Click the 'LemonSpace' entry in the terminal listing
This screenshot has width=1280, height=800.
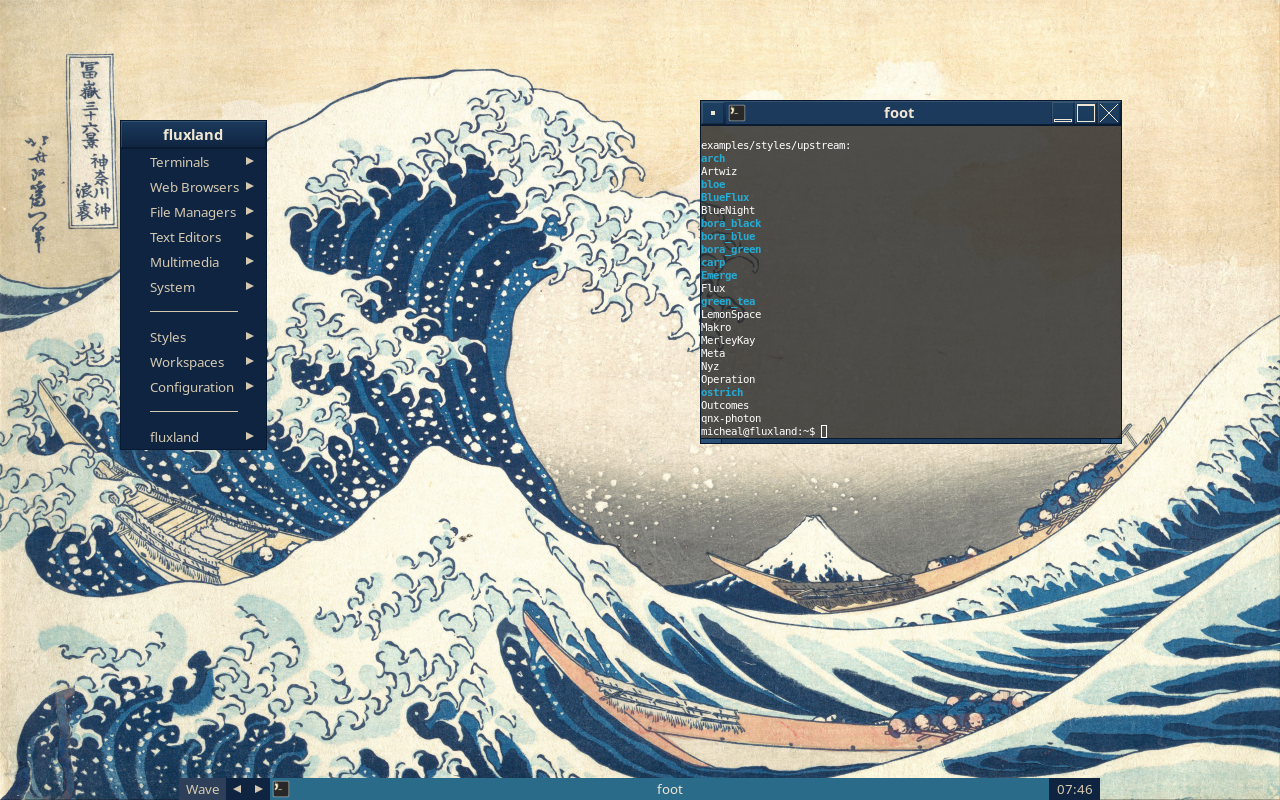[x=731, y=315]
